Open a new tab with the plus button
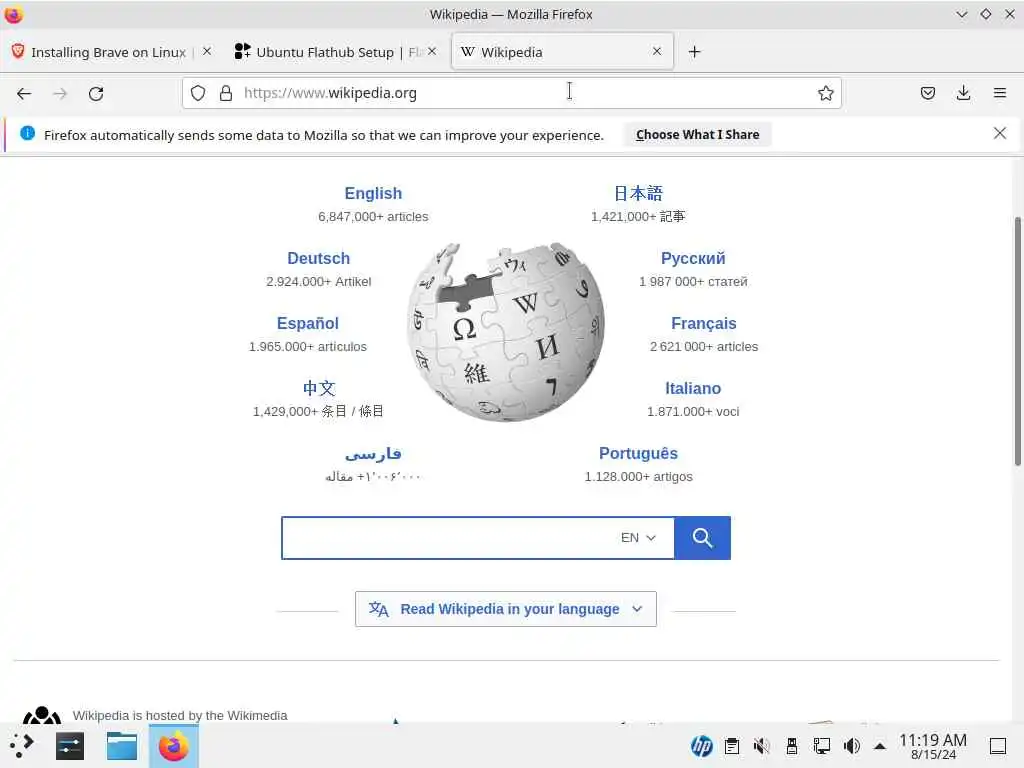 pyautogui.click(x=695, y=52)
